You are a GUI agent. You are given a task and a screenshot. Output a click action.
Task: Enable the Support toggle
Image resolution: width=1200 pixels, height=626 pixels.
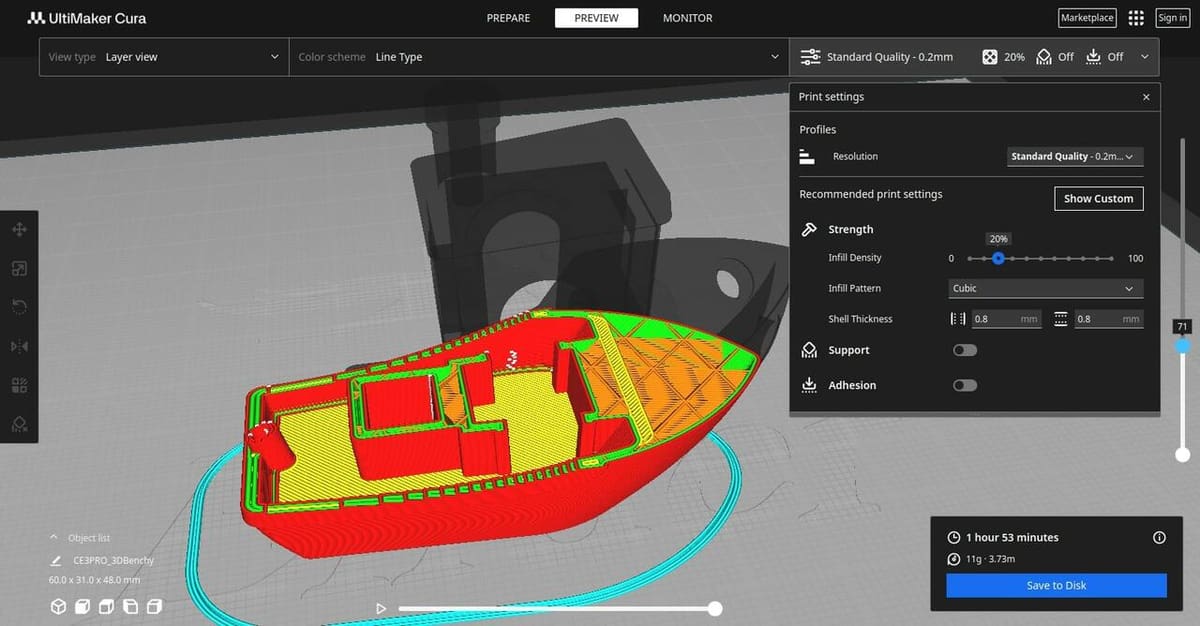tap(965, 350)
